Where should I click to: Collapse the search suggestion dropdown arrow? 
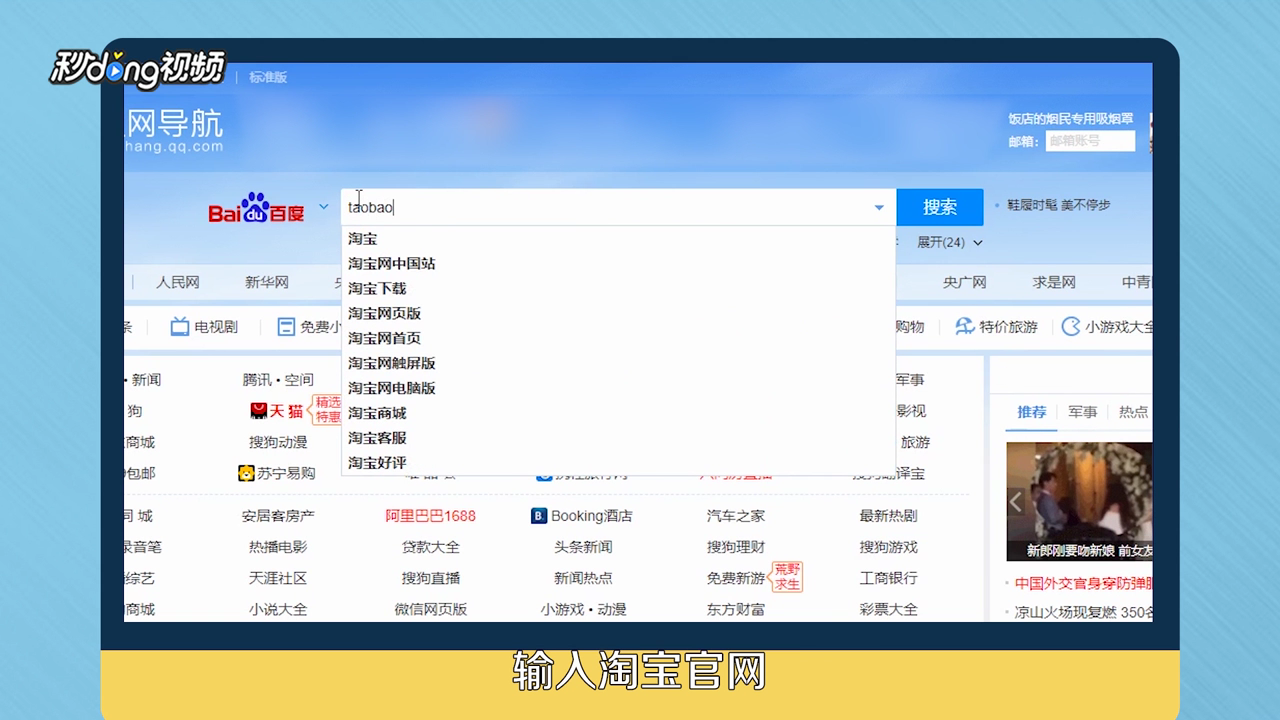pos(879,208)
